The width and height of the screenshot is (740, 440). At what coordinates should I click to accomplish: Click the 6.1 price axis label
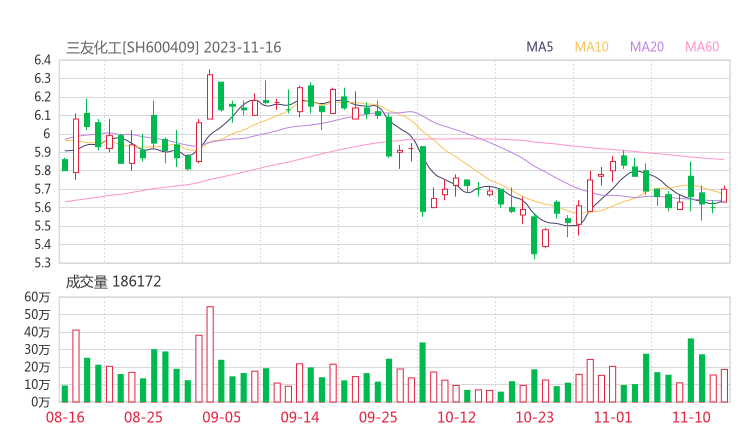42,115
